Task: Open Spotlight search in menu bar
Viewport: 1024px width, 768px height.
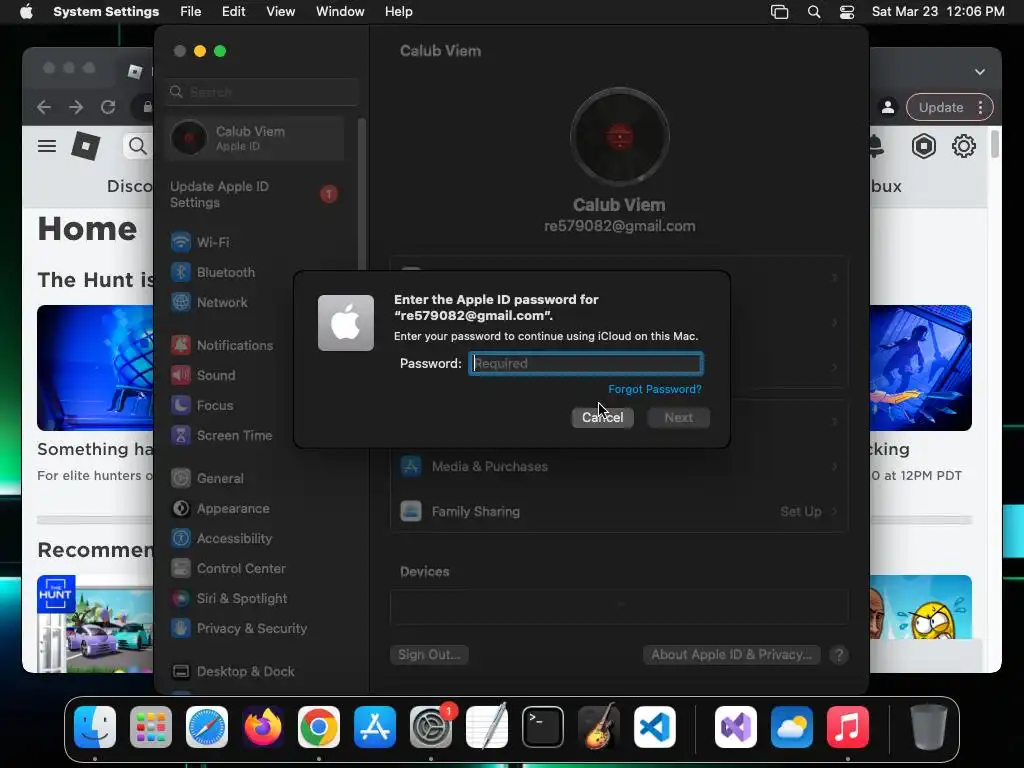Action: pos(814,12)
